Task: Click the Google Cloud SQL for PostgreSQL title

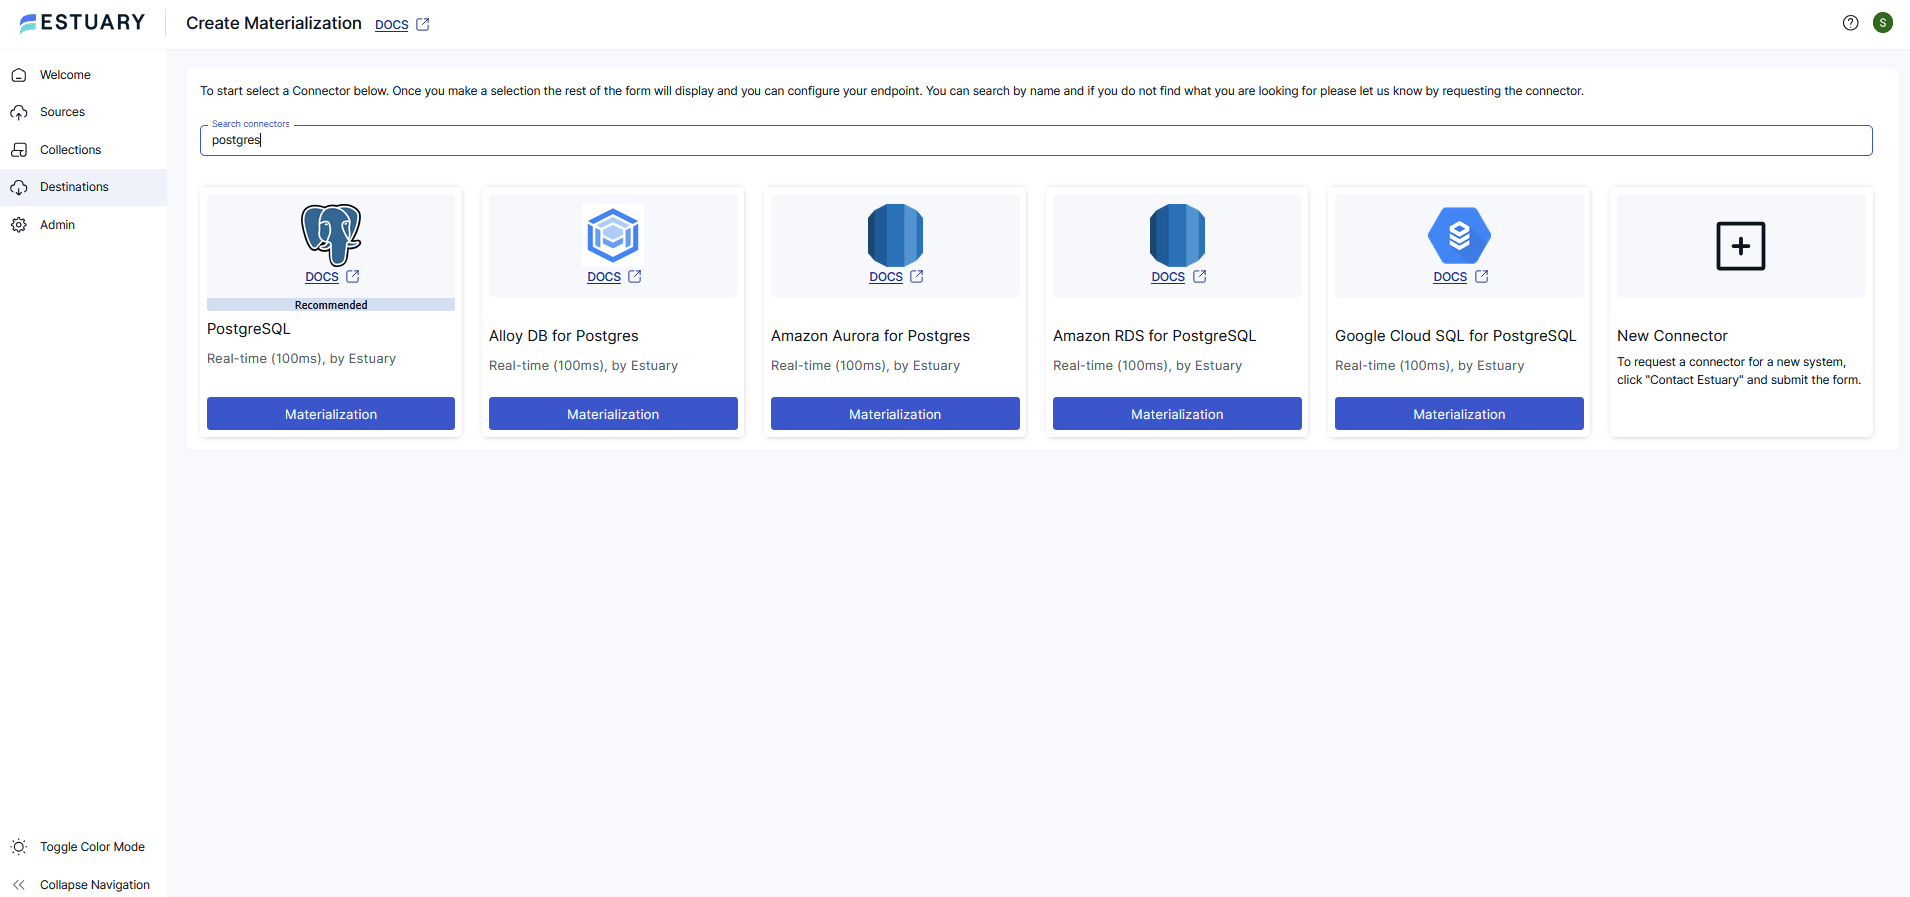Action: [x=1455, y=336]
